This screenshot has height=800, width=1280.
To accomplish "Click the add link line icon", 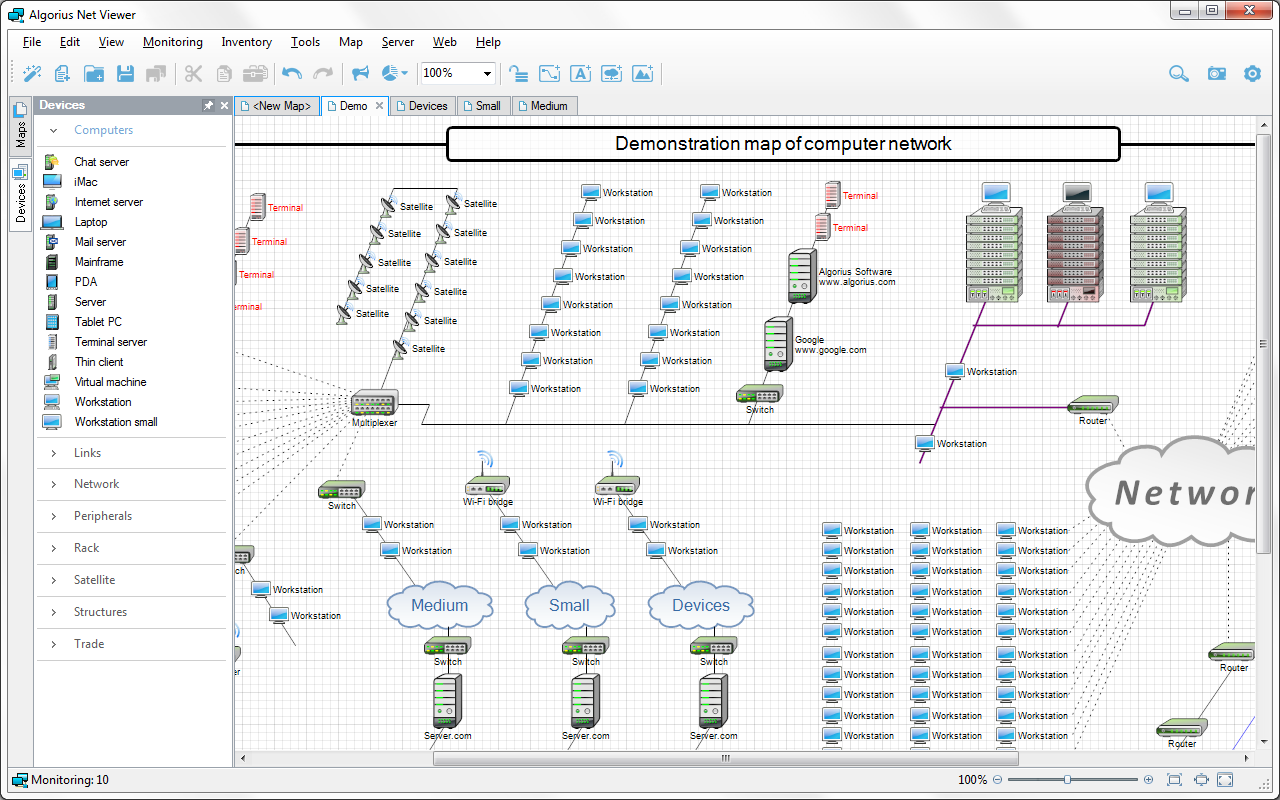I will pos(549,73).
